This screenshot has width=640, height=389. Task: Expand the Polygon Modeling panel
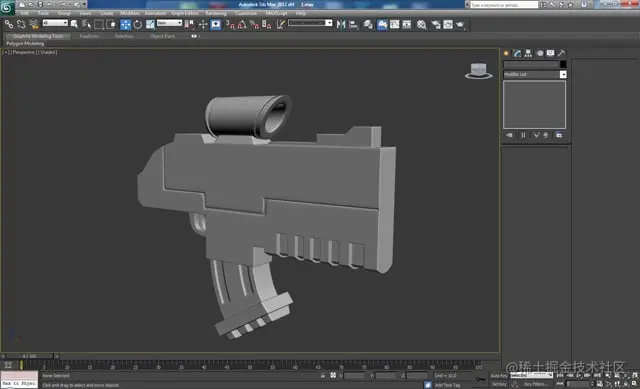coord(25,43)
